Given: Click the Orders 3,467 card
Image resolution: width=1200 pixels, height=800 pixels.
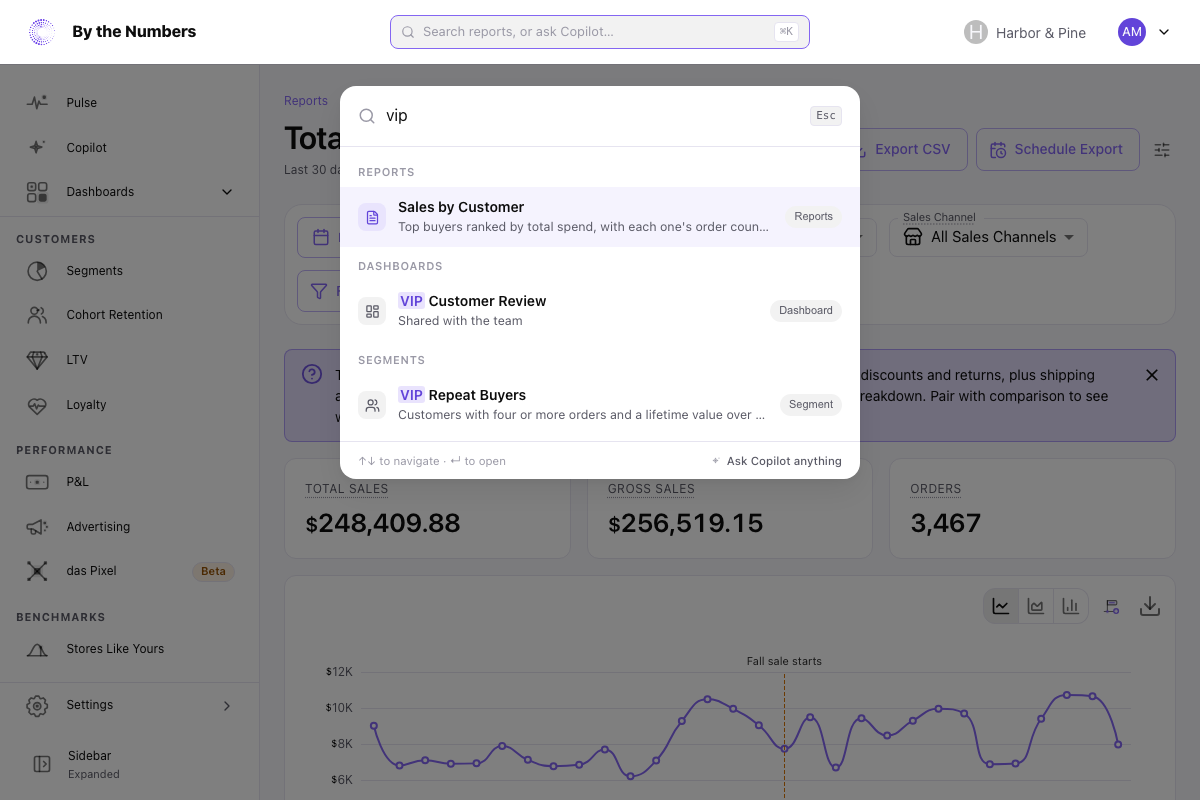Looking at the screenshot, I should pyautogui.click(x=1032, y=509).
